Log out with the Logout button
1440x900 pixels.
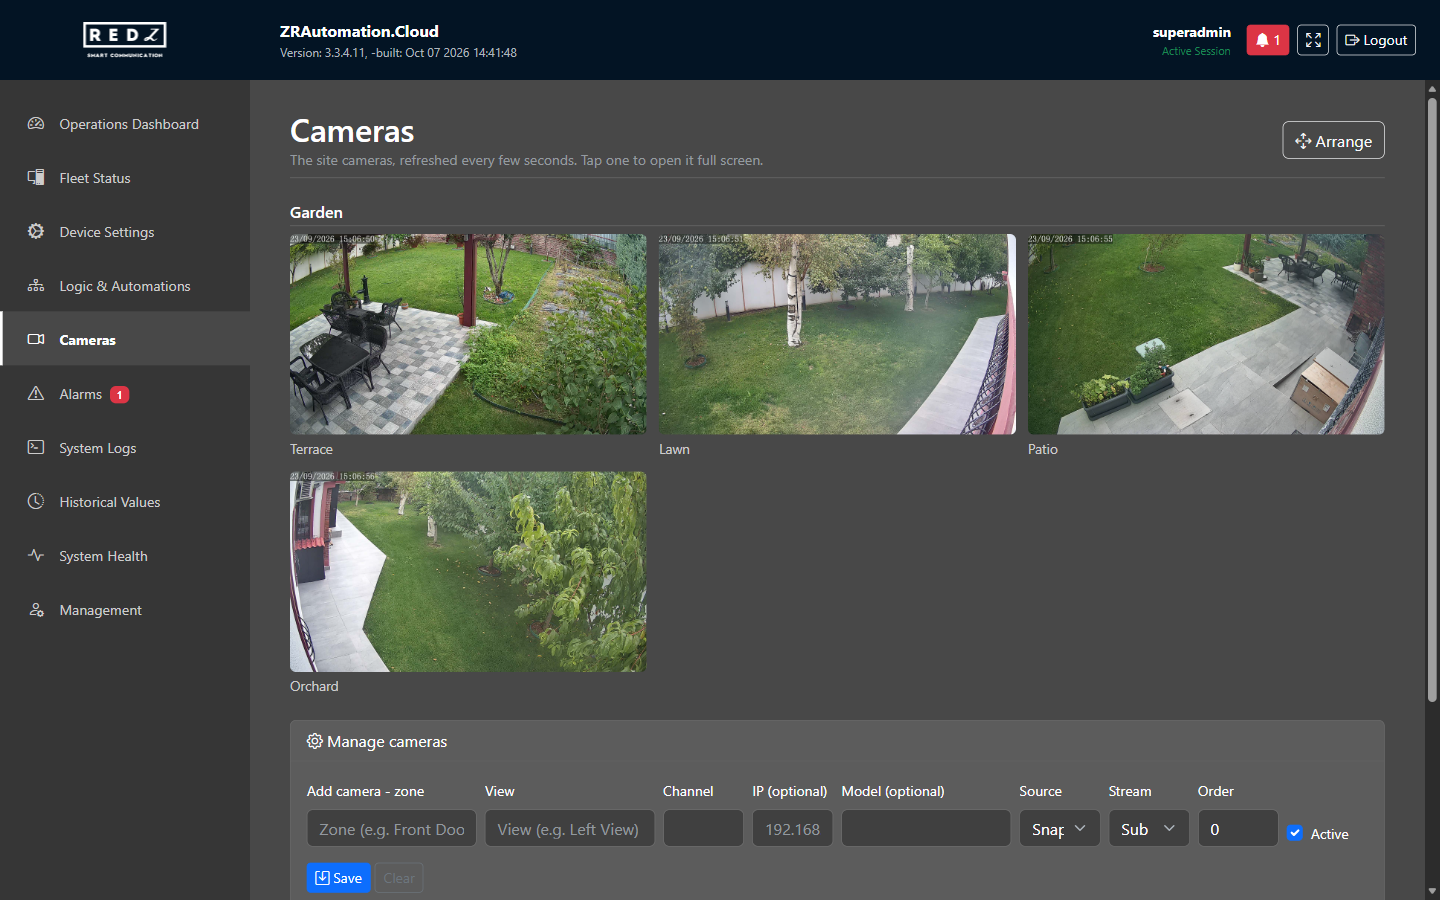tap(1376, 40)
